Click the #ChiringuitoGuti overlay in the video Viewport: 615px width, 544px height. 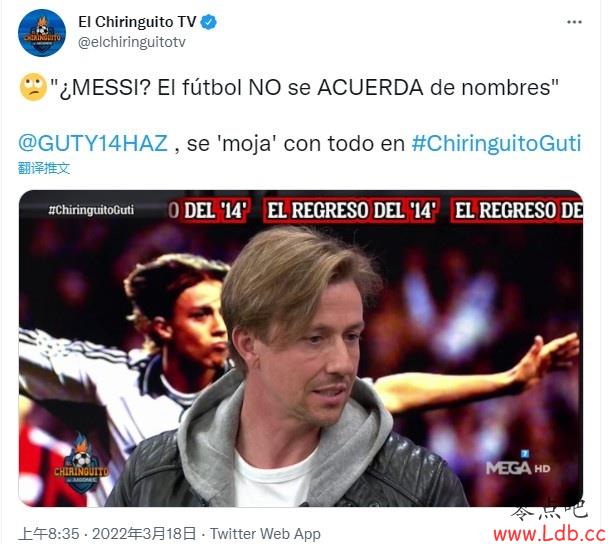[91, 210]
